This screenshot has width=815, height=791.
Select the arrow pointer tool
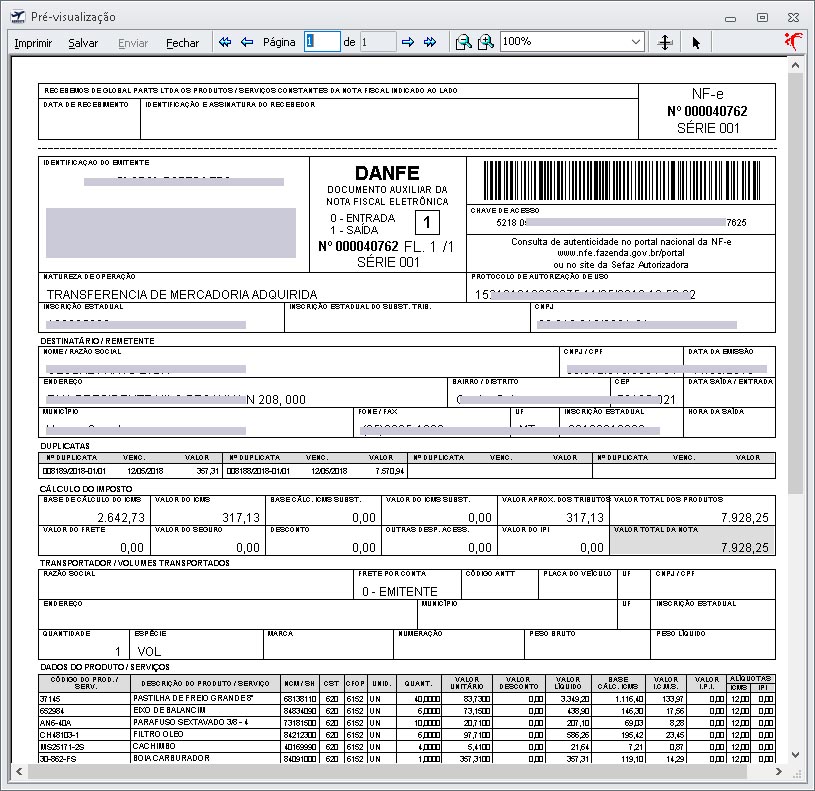[x=696, y=42]
